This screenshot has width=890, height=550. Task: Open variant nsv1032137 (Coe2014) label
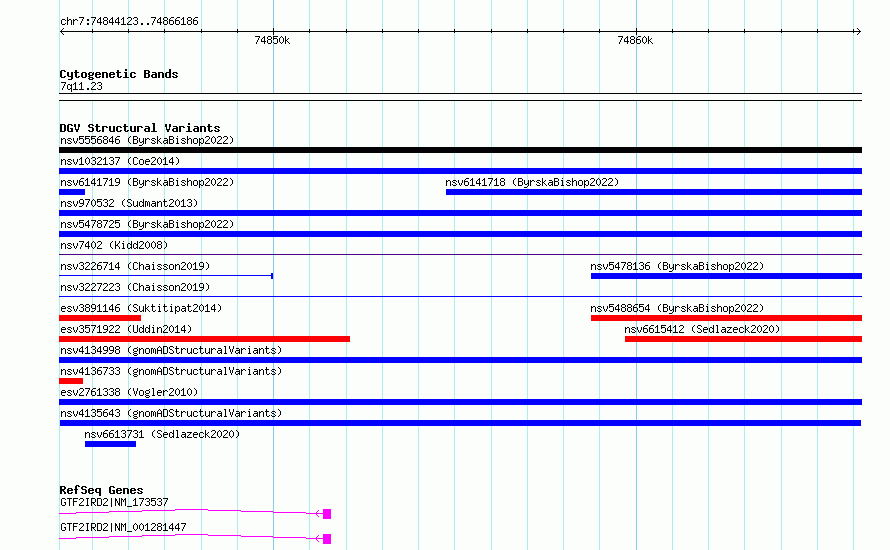click(120, 161)
